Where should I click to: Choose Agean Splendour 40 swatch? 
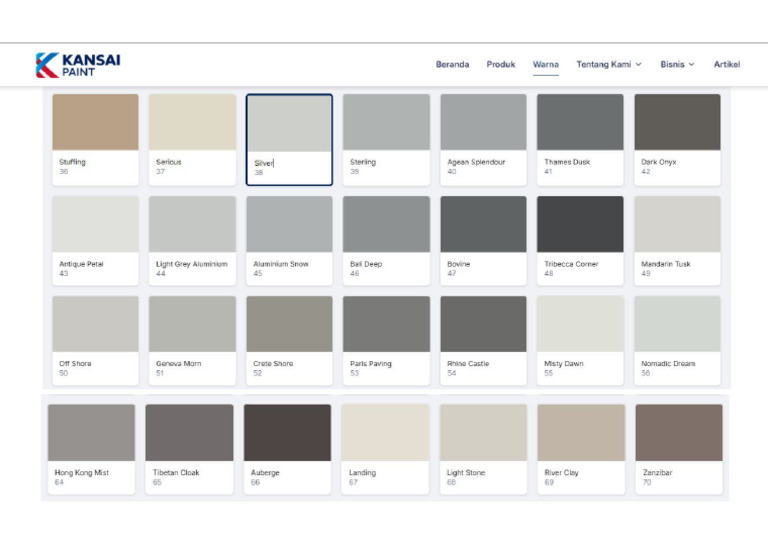(x=483, y=140)
